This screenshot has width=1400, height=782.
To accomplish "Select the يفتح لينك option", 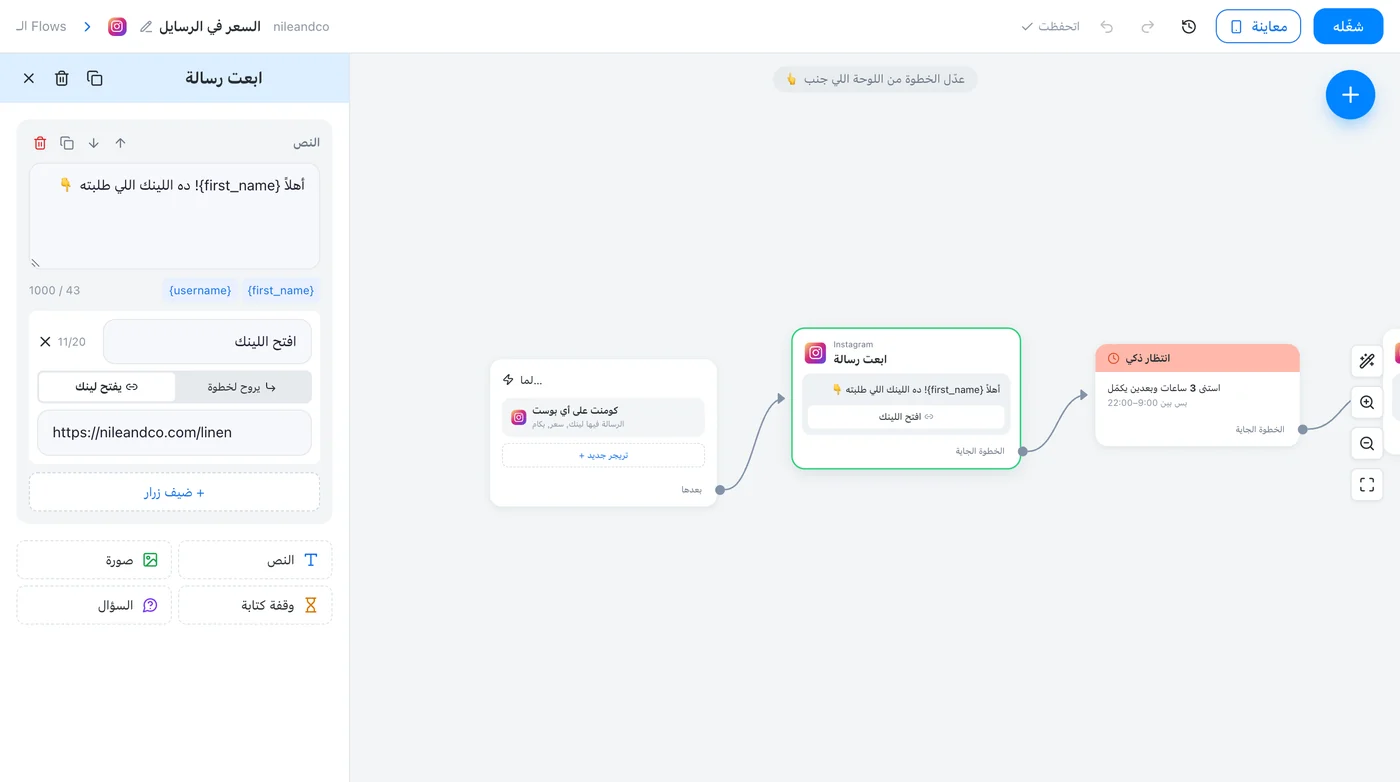I will point(106,387).
